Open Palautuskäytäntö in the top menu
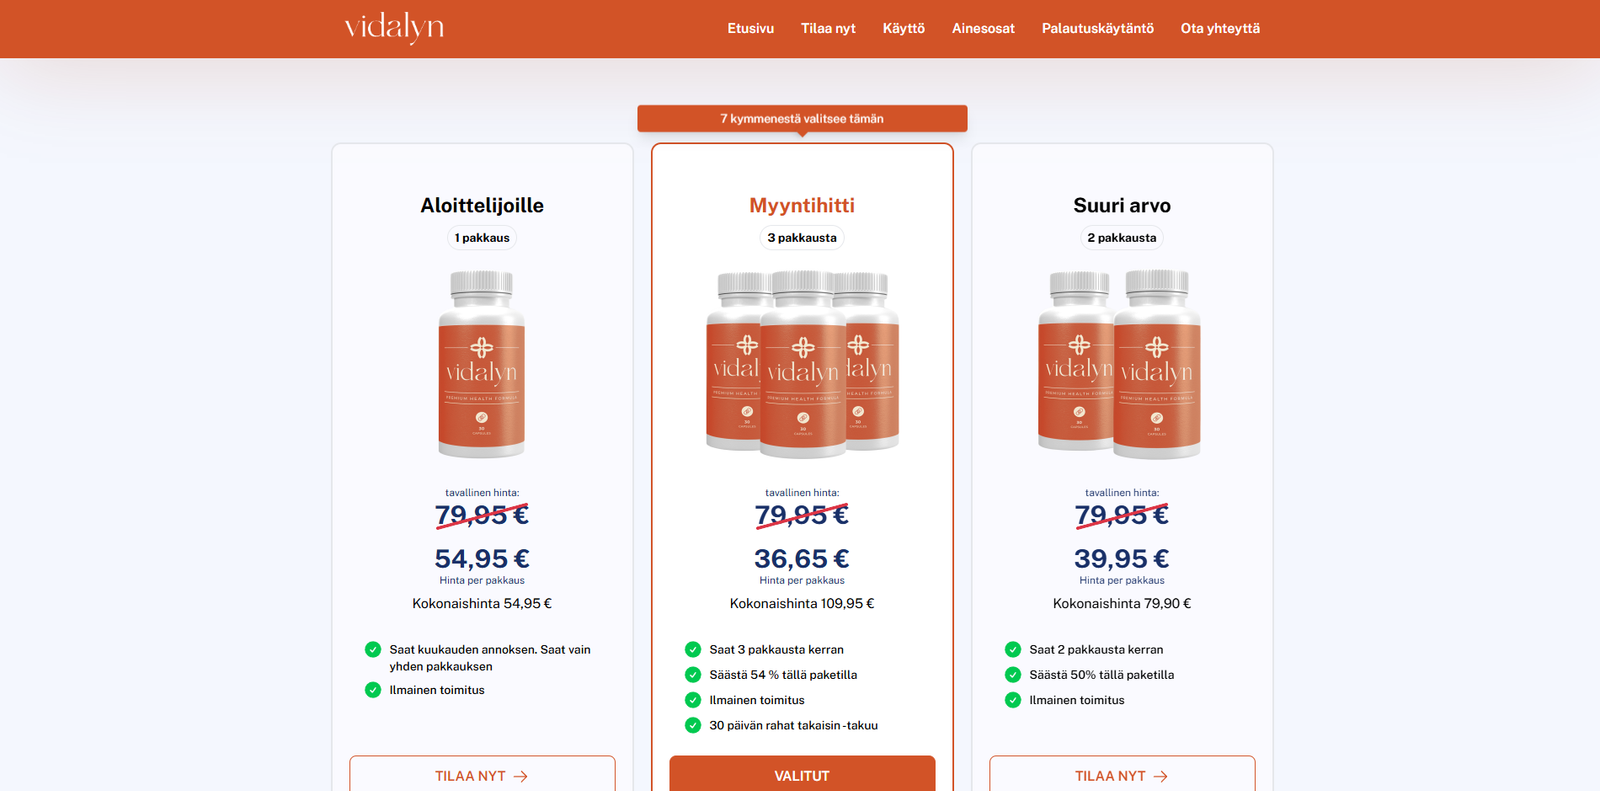The height and width of the screenshot is (791, 1600). coord(1097,28)
